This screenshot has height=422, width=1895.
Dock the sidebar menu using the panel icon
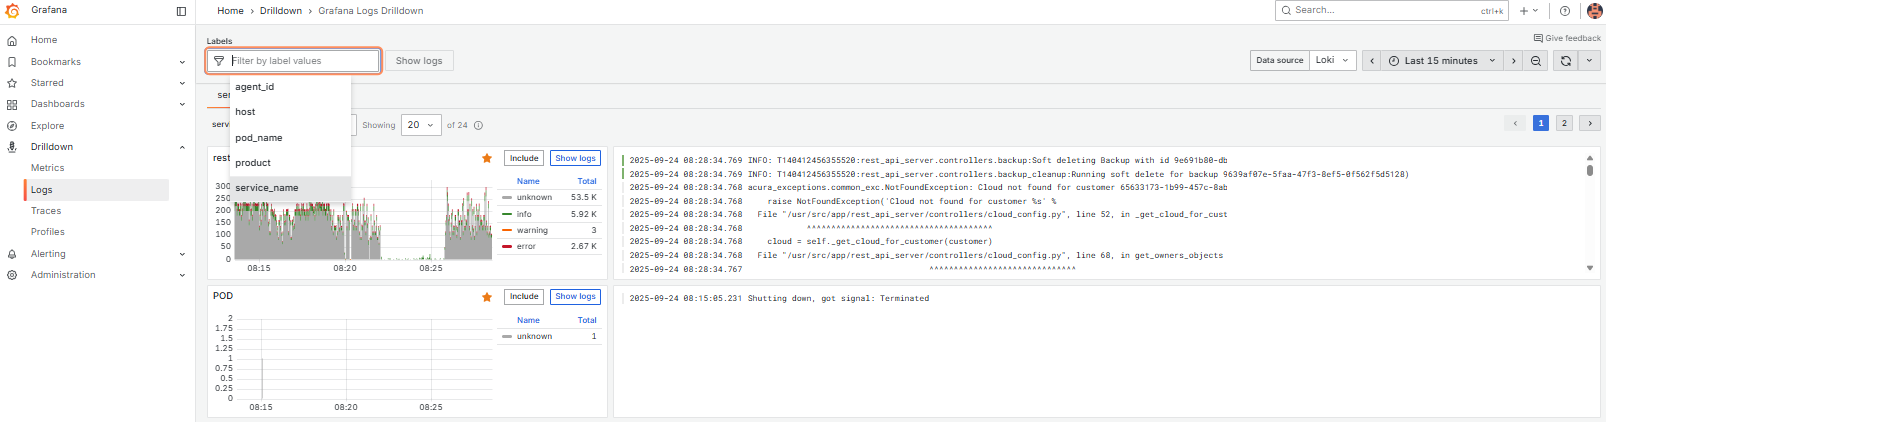(x=181, y=11)
